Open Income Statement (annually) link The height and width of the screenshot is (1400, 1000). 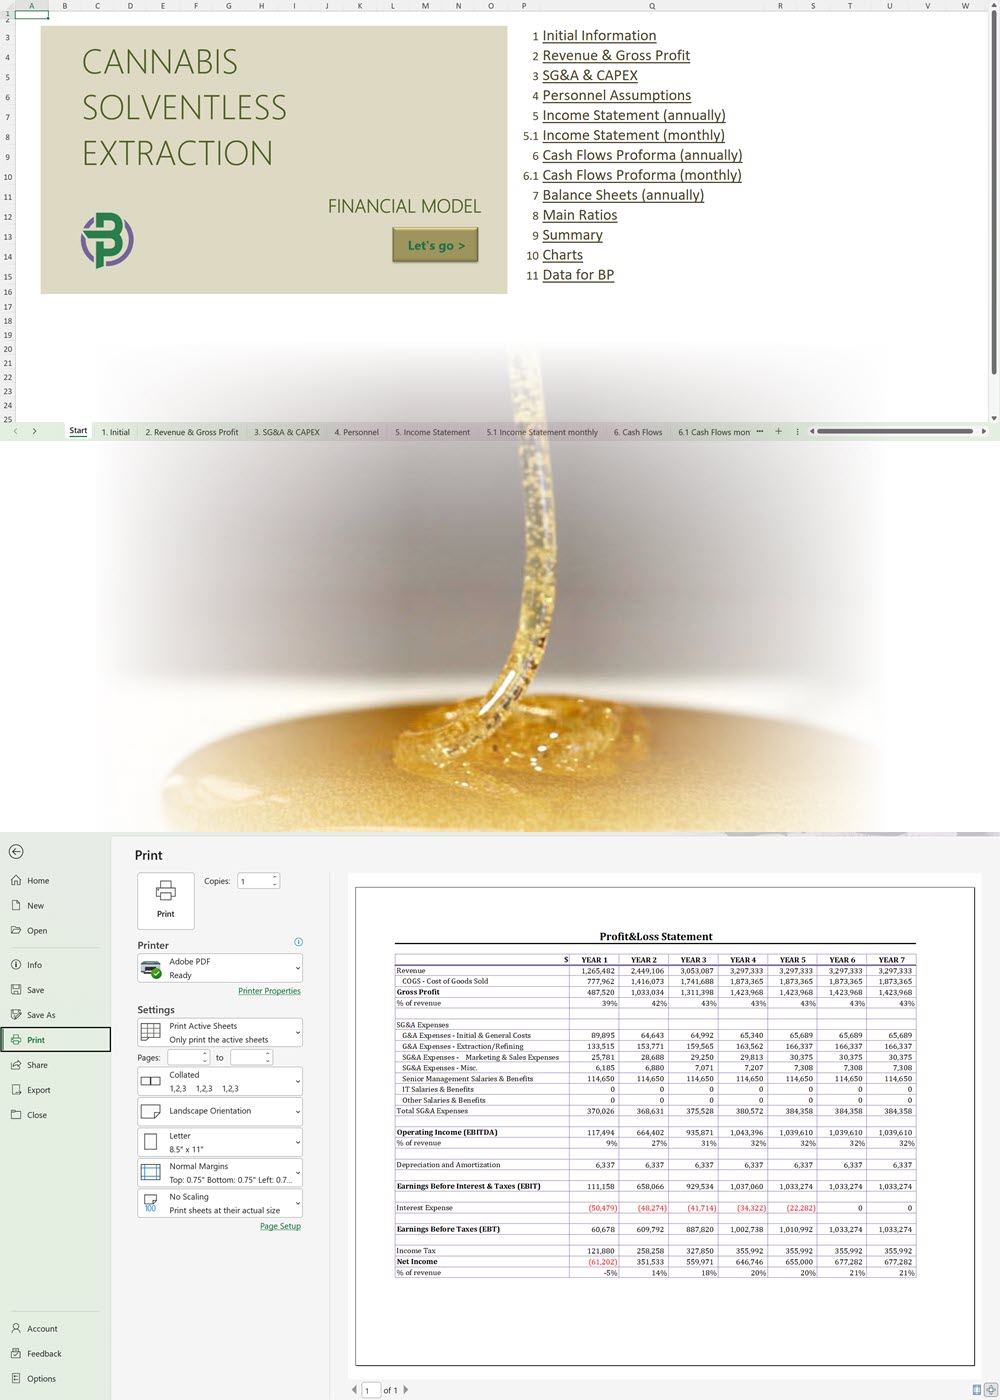tap(634, 116)
